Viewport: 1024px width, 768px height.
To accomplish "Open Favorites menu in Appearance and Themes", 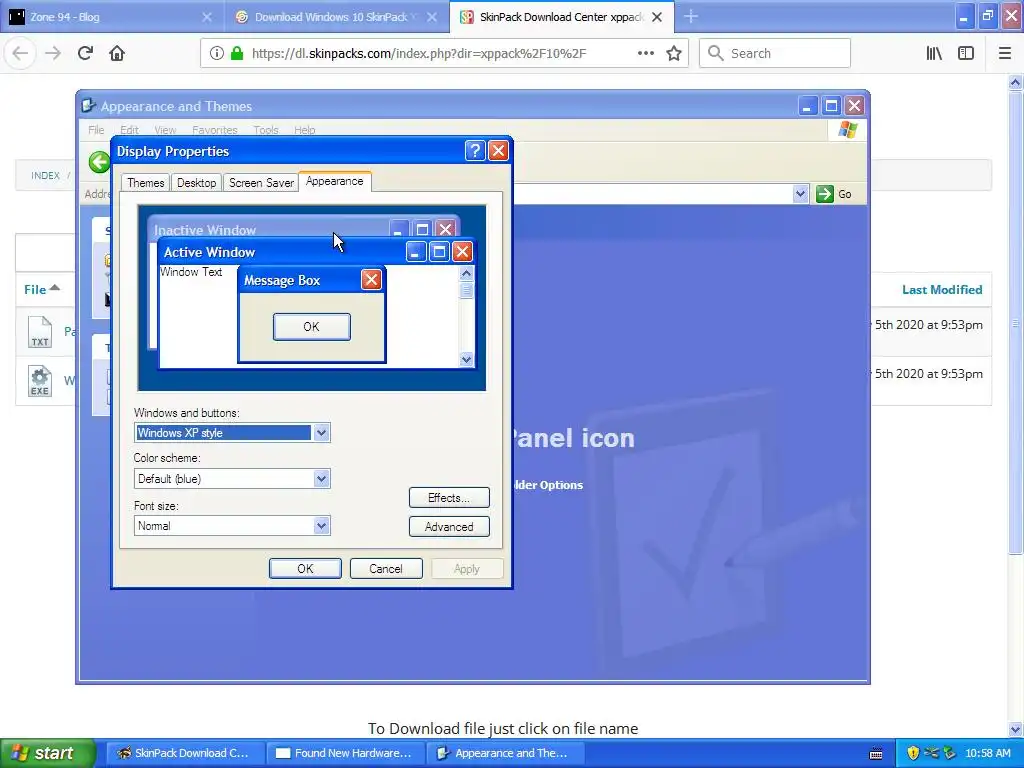I will click(214, 130).
